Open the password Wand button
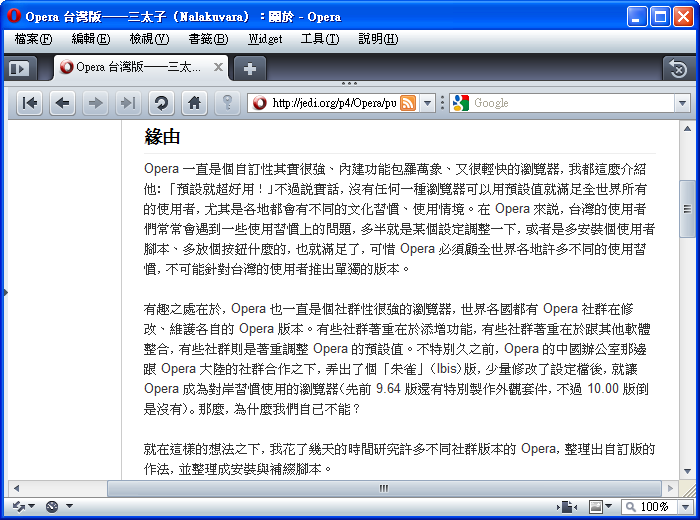Image resolution: width=700 pixels, height=520 pixels. tap(228, 103)
